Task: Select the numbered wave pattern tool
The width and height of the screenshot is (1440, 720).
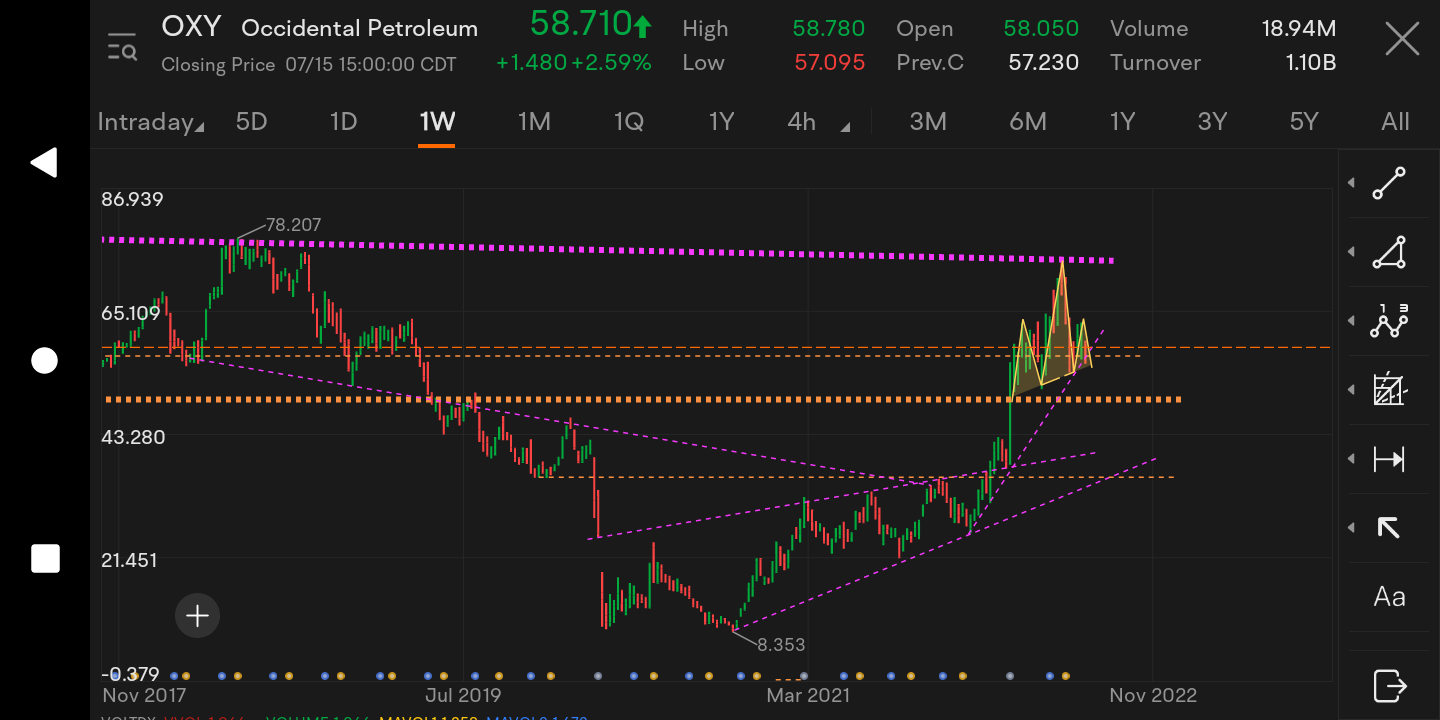Action: point(1389,321)
